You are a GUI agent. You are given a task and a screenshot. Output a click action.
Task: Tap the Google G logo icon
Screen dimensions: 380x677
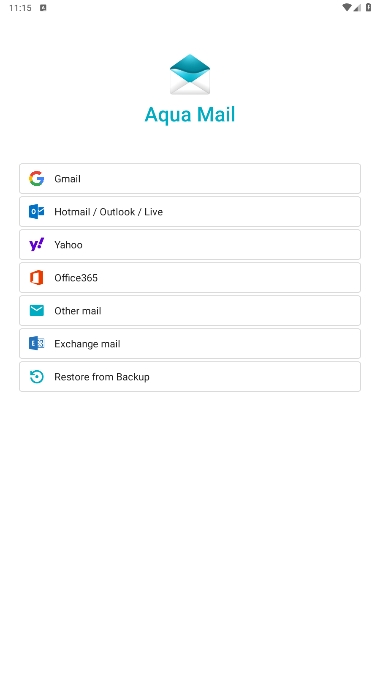37,178
